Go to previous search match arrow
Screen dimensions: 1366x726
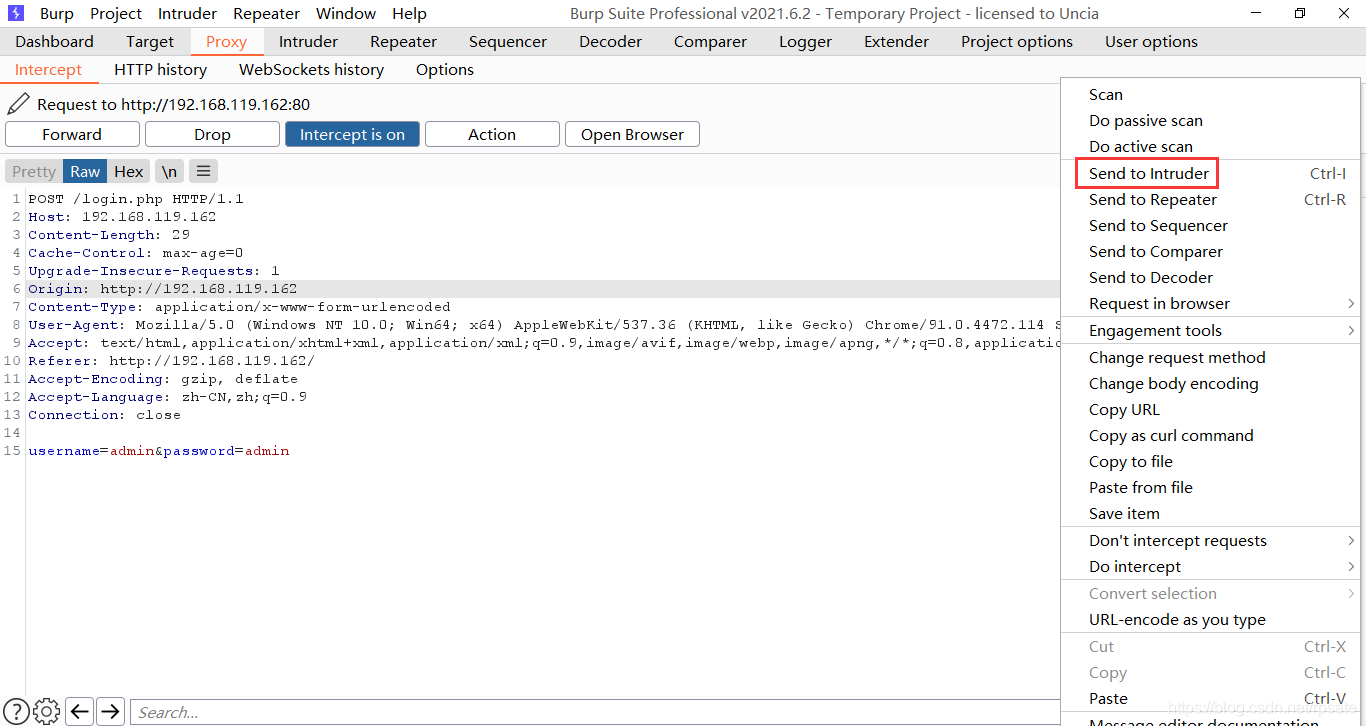(x=80, y=711)
